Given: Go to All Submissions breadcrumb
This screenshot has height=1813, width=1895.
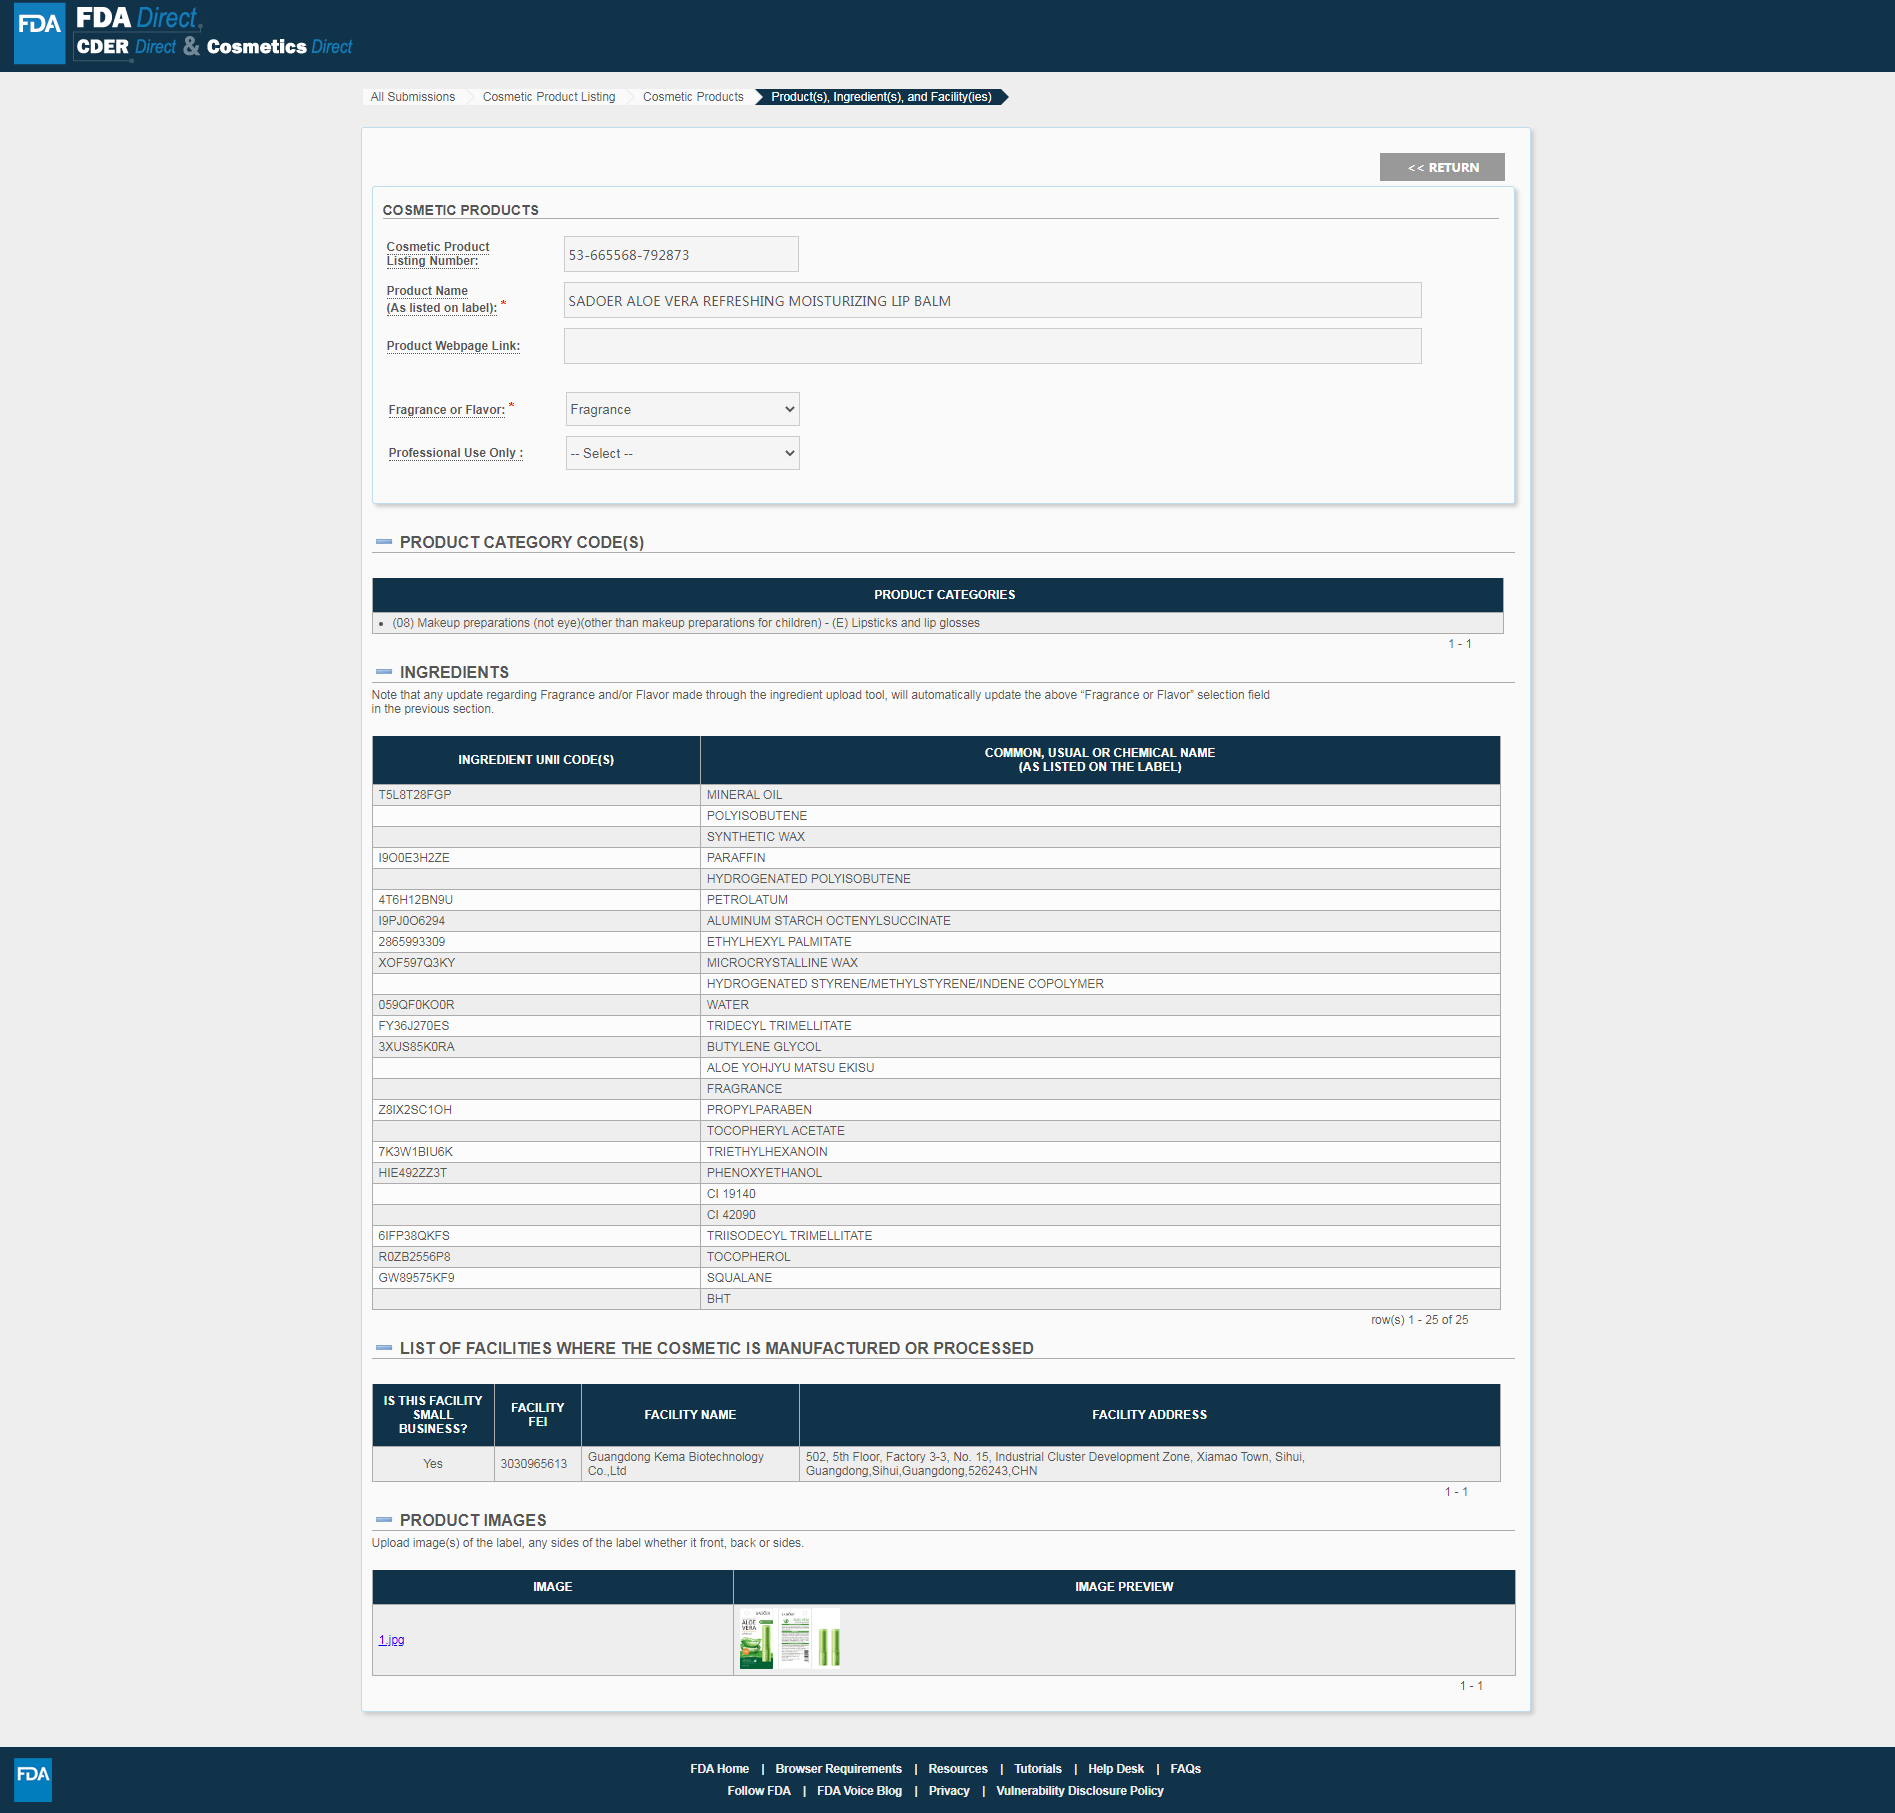Looking at the screenshot, I should pos(412,97).
